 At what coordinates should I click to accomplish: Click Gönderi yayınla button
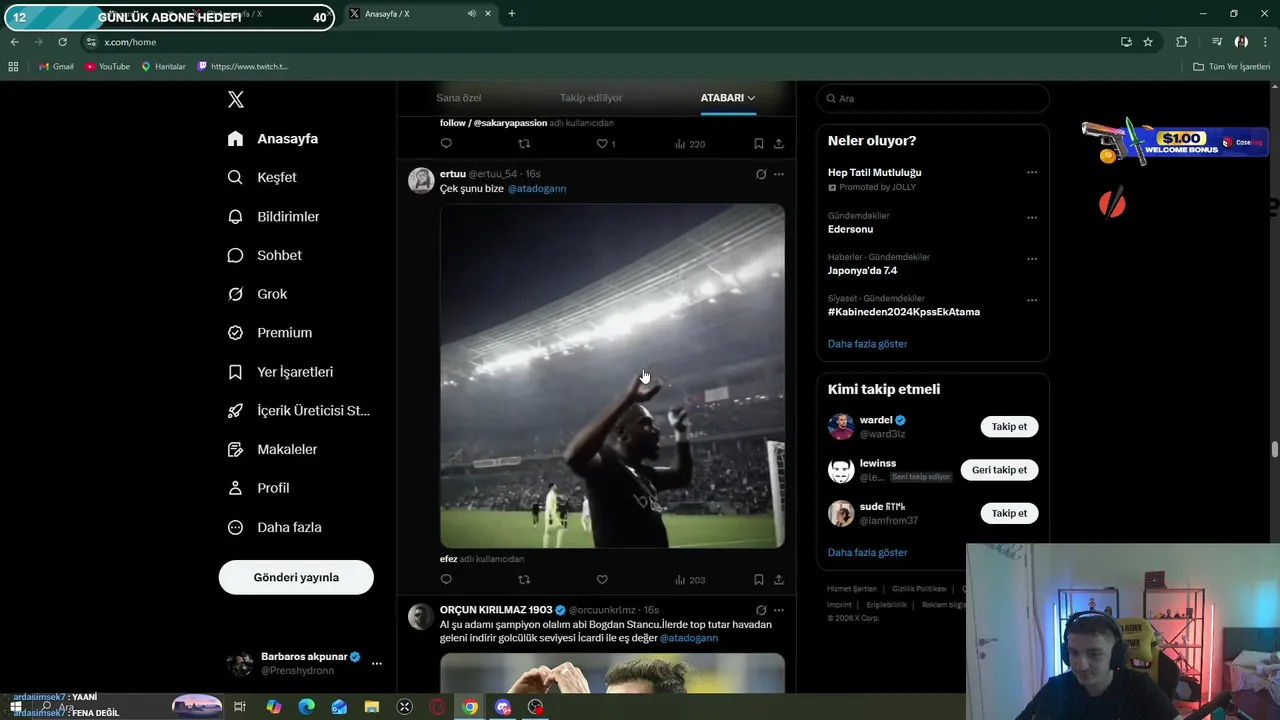[x=296, y=577]
